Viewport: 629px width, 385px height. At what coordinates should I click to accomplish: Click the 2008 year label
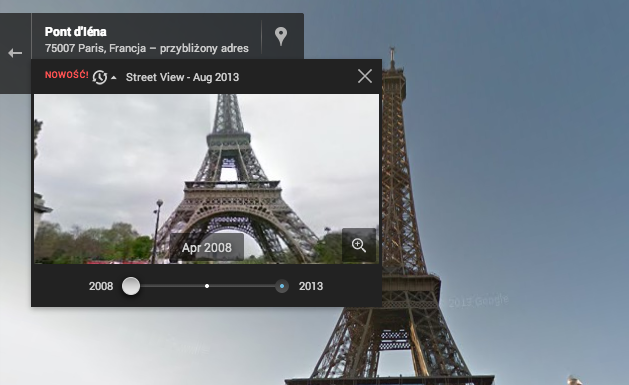pyautogui.click(x=101, y=286)
